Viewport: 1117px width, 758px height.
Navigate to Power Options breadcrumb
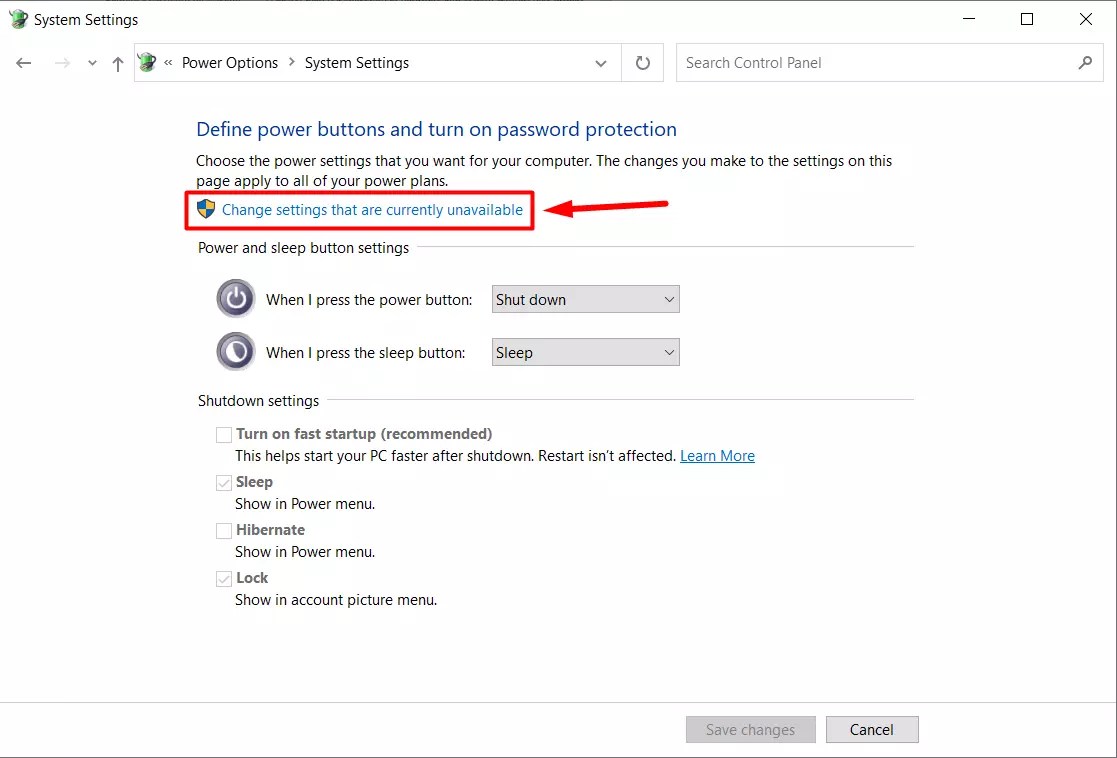pos(230,62)
